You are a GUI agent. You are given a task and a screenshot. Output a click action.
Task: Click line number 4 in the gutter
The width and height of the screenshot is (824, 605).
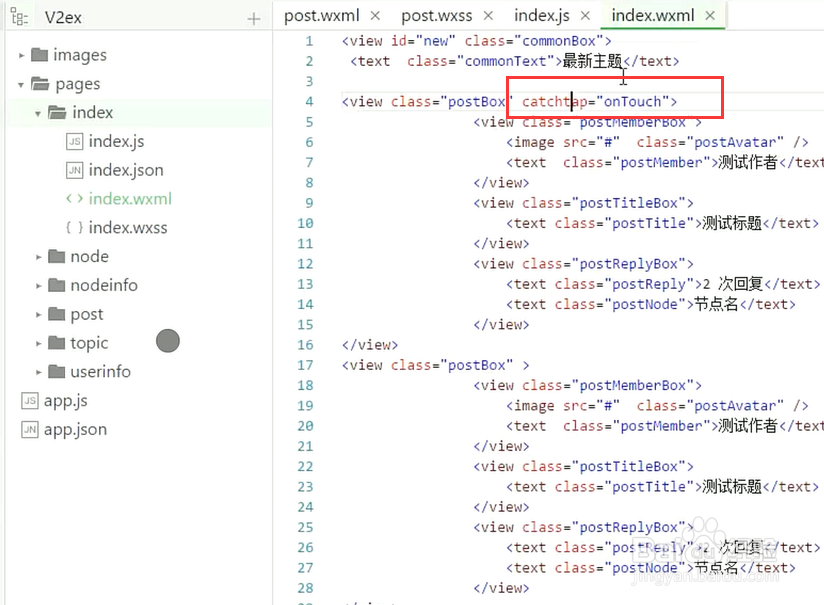pyautogui.click(x=309, y=101)
